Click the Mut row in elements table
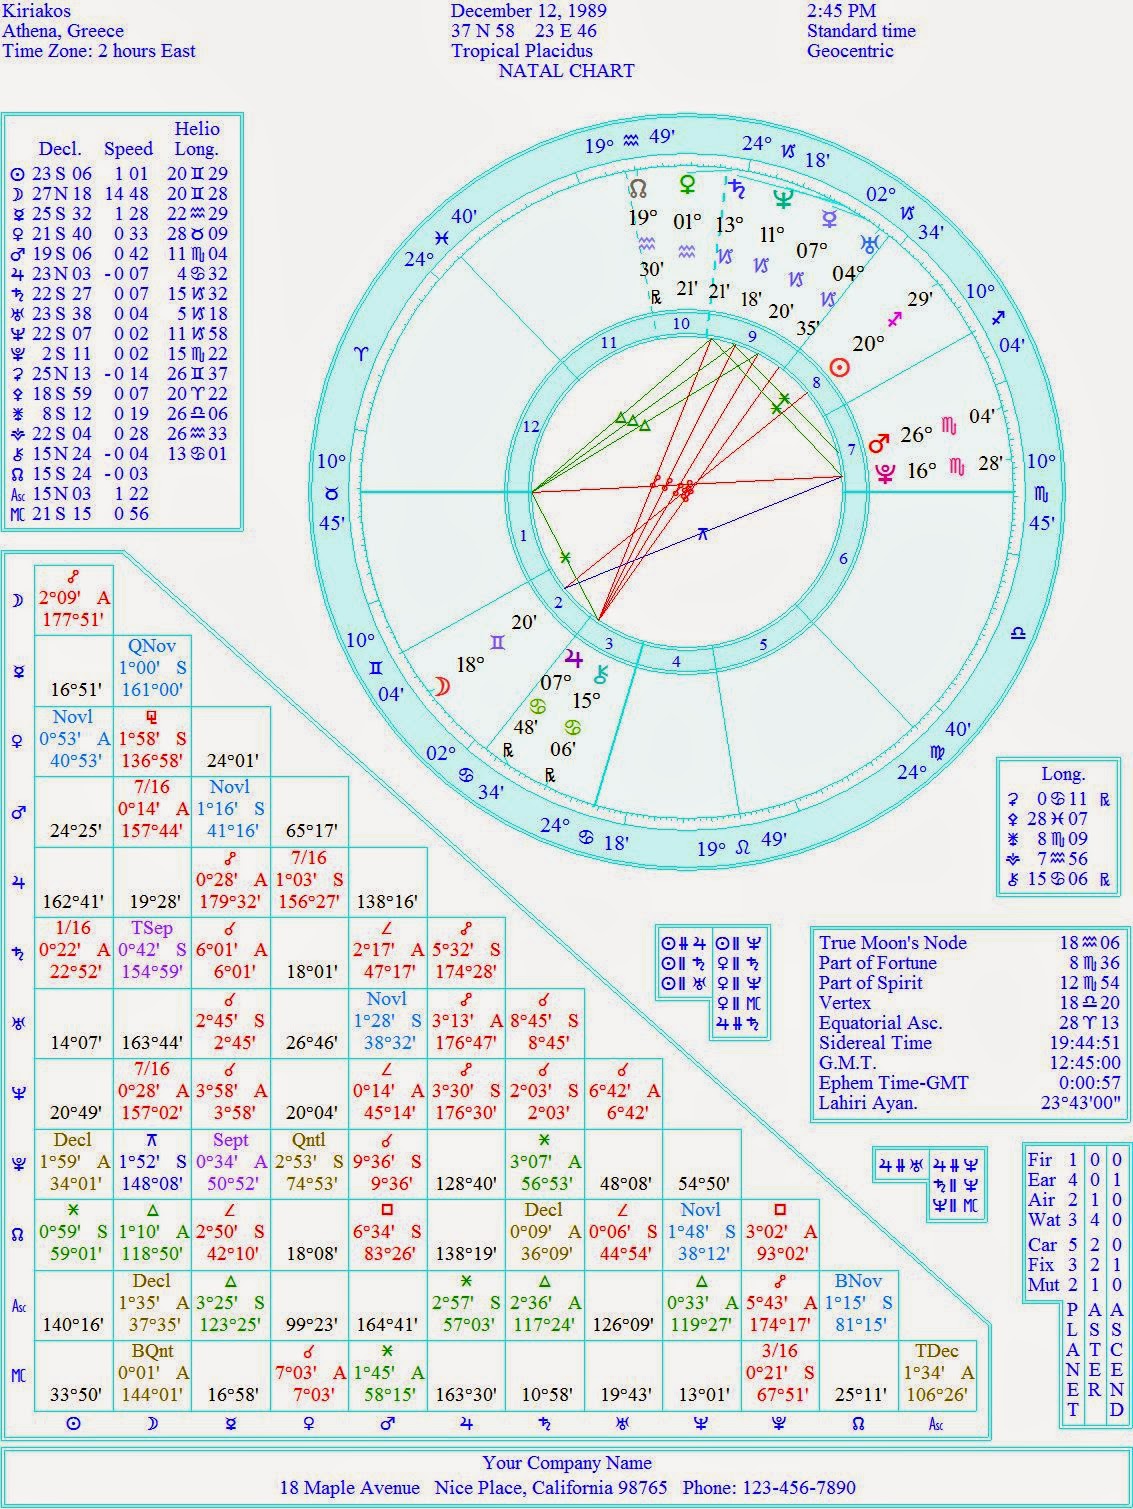The width and height of the screenshot is (1133, 1509). (x=1075, y=1285)
